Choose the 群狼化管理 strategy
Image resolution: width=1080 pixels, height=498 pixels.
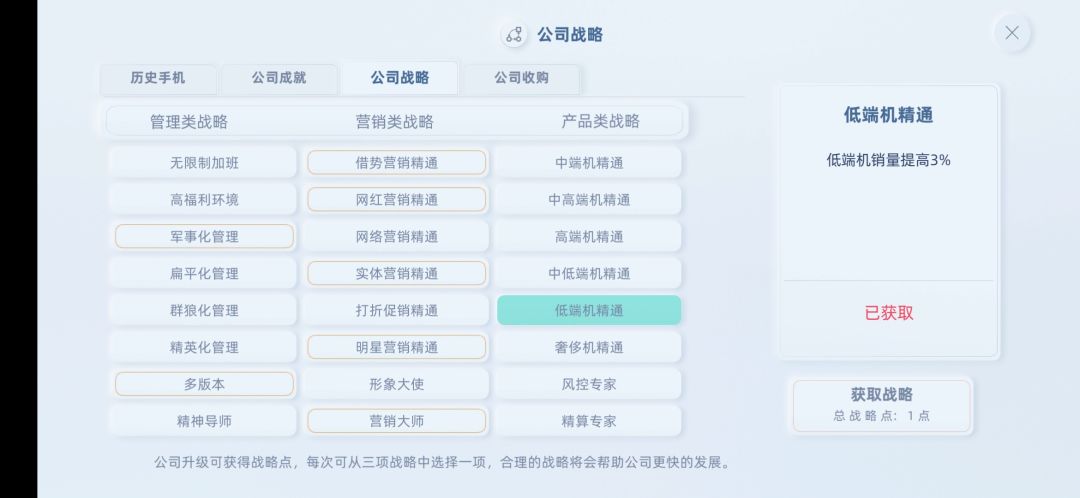click(204, 310)
